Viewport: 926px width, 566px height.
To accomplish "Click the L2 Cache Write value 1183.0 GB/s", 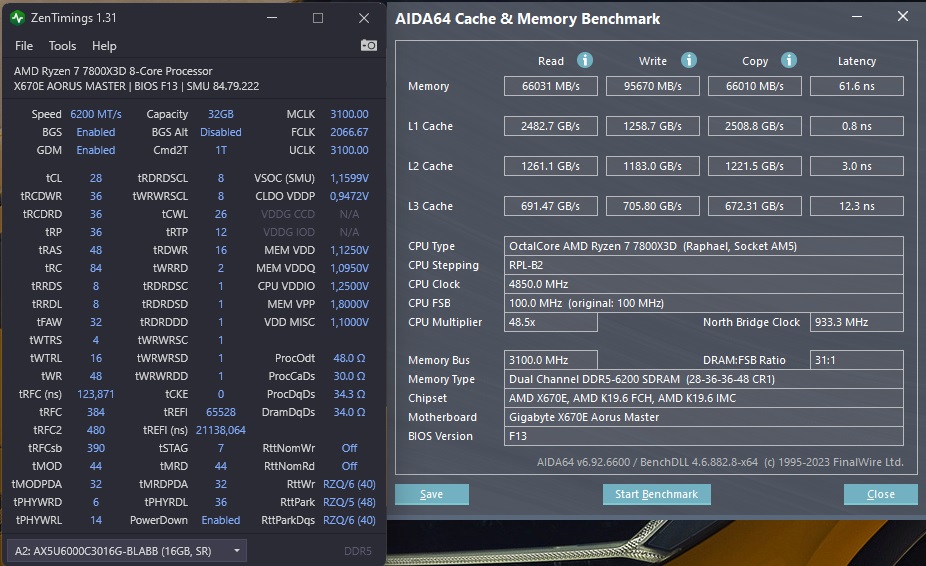I will (x=653, y=166).
